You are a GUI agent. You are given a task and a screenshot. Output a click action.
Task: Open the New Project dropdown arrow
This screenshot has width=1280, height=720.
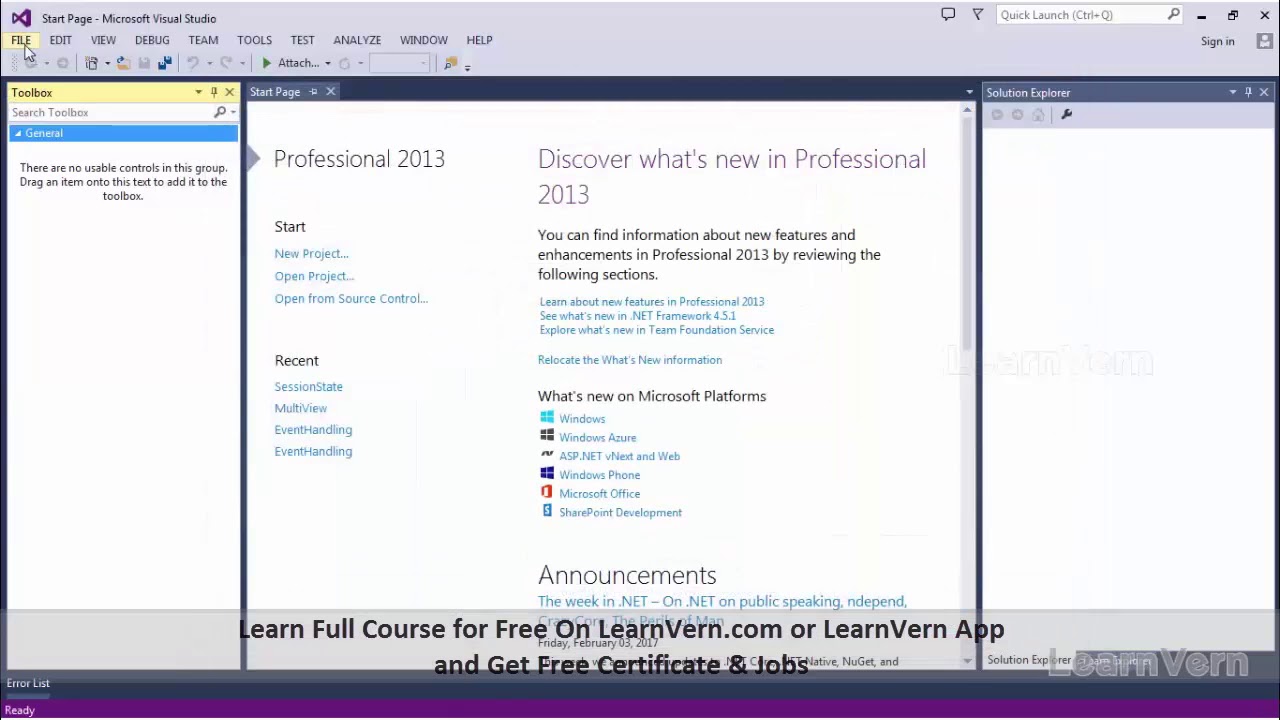tap(107, 63)
